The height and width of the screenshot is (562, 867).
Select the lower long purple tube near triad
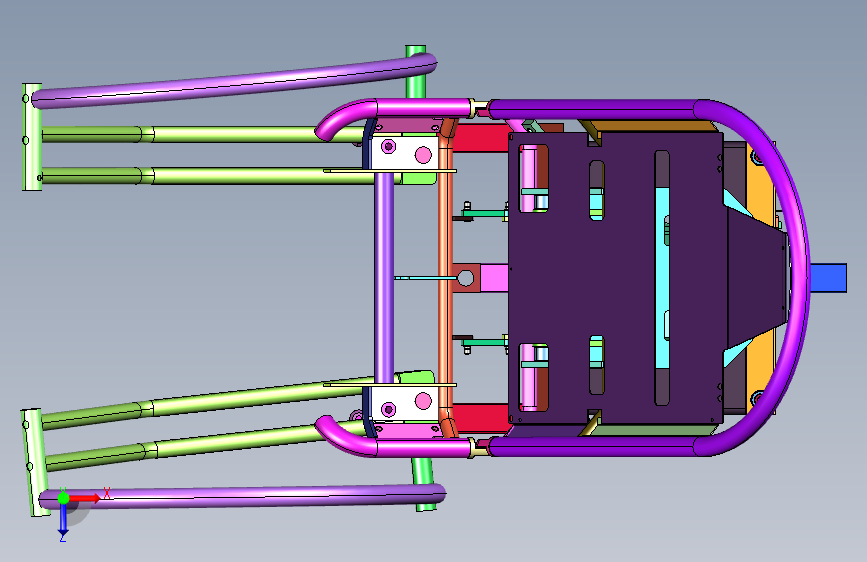point(243,496)
